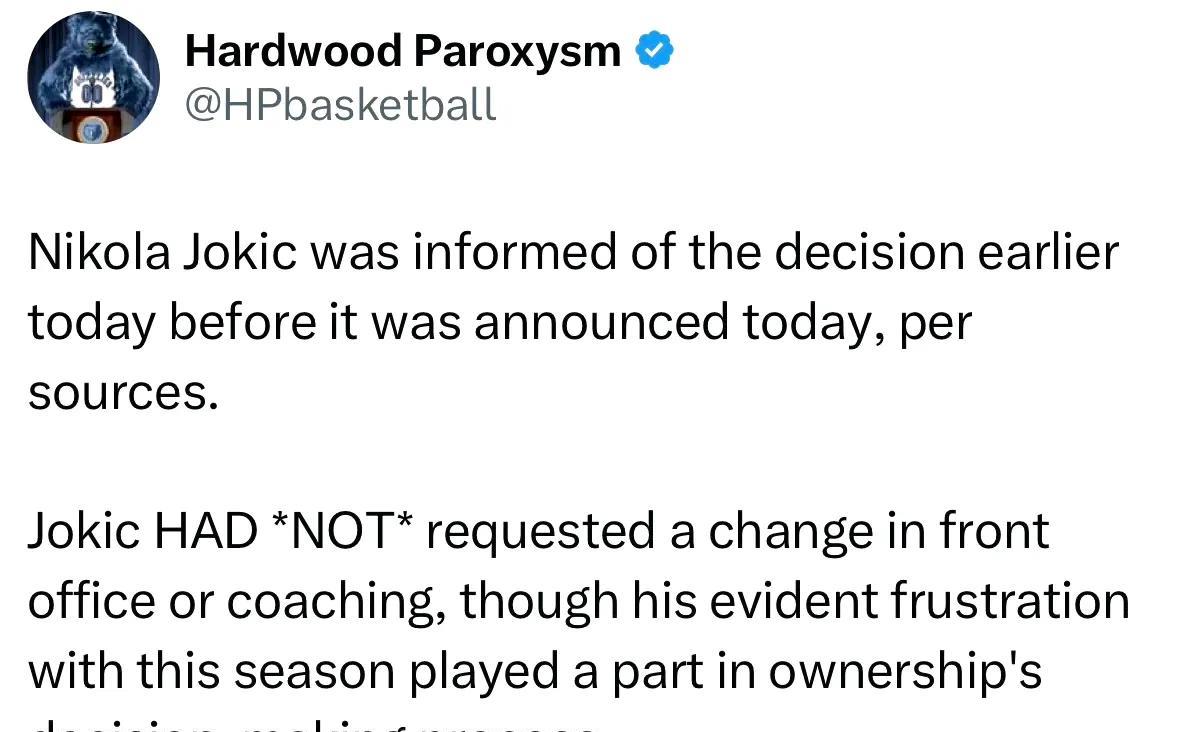Image resolution: width=1179 pixels, height=732 pixels.
Task: Click the words "though his evident frustration"
Action: click(x=795, y=601)
